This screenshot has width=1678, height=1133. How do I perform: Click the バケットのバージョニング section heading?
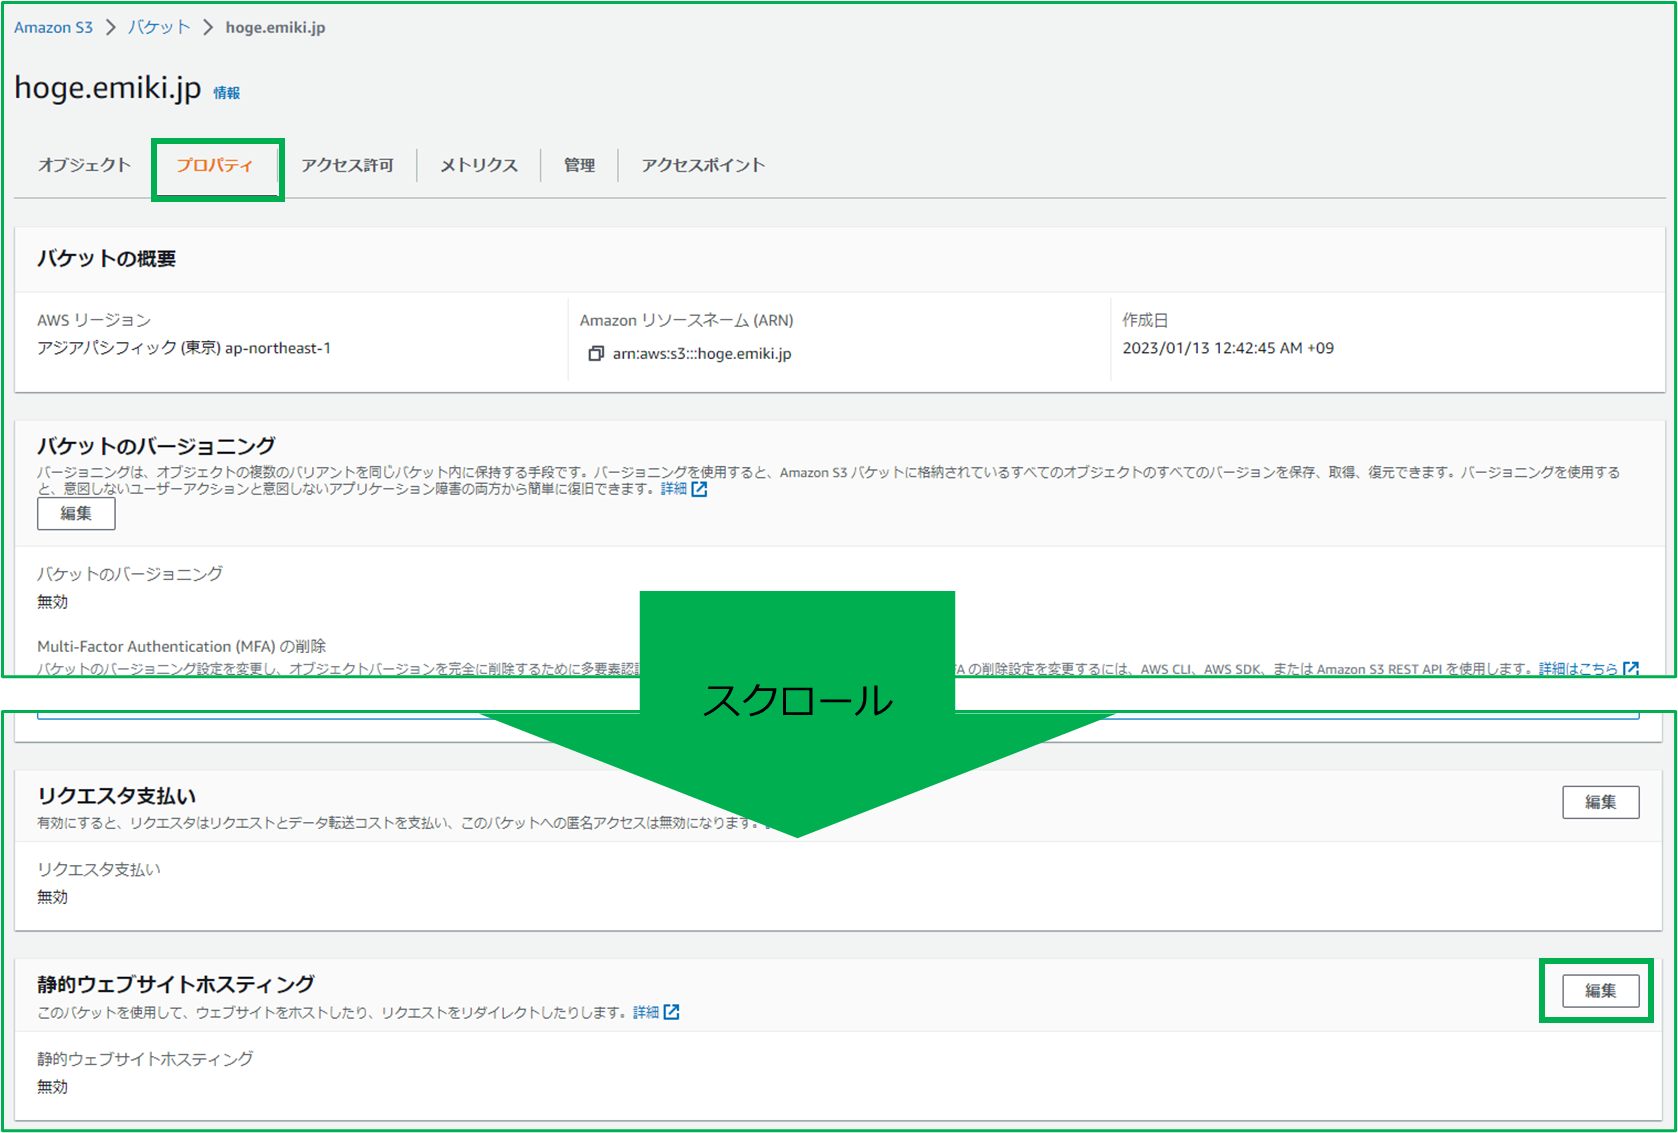pyautogui.click(x=156, y=446)
